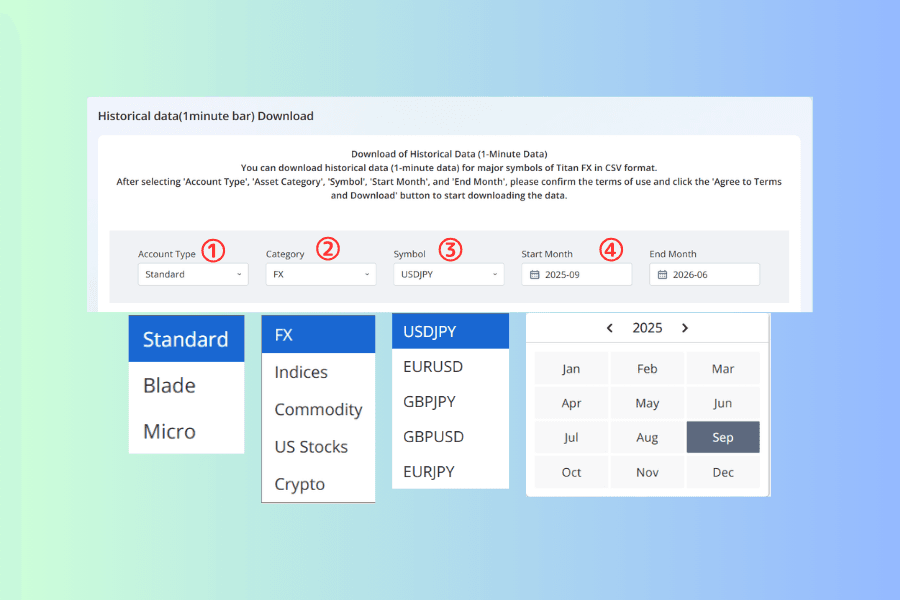Pick Apr in the month picker

571,403
